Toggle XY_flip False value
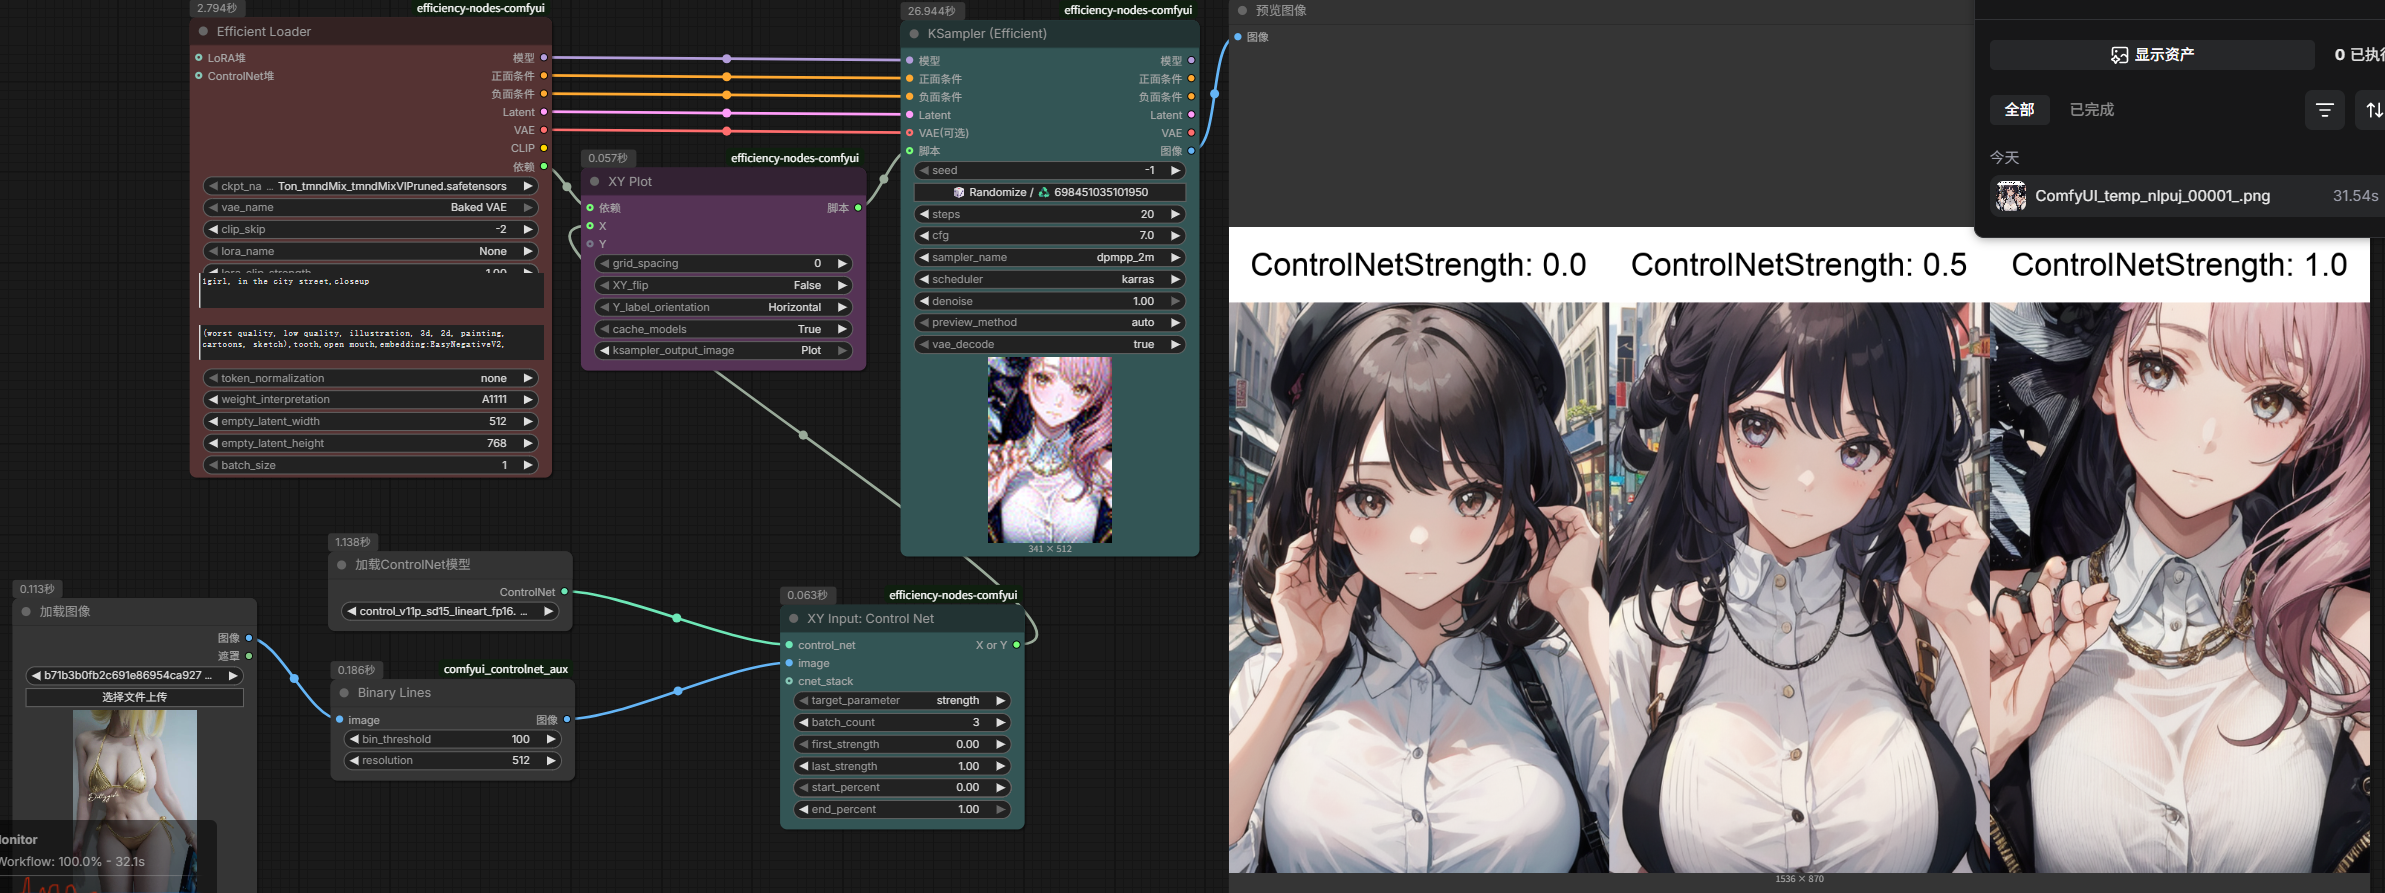 click(x=723, y=286)
